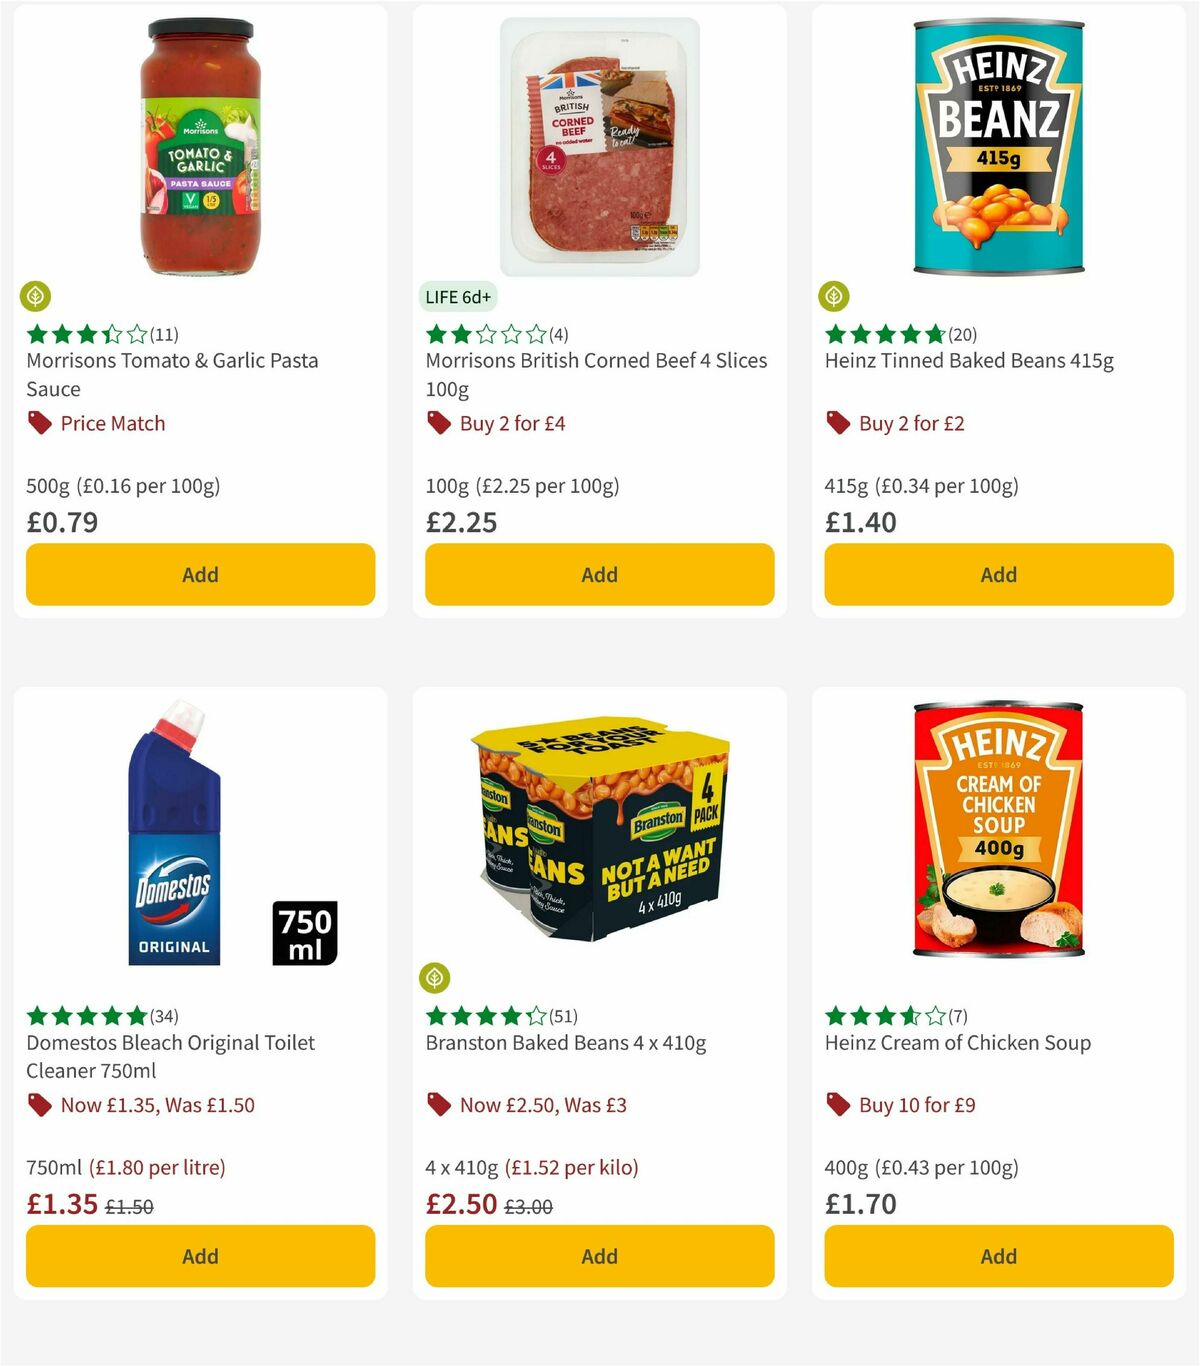Click the tag icon next to Buy 2 for £4

[438, 423]
